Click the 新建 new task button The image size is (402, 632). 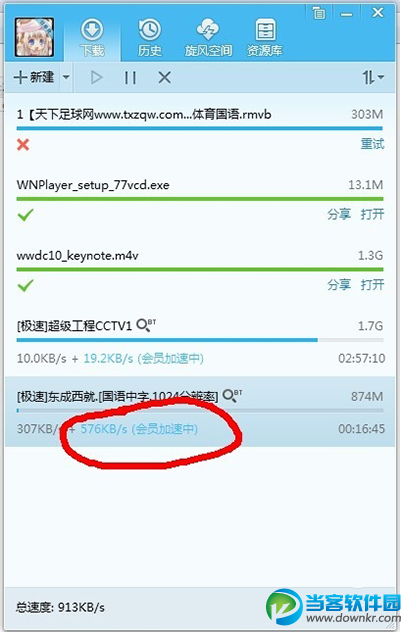[x=34, y=77]
